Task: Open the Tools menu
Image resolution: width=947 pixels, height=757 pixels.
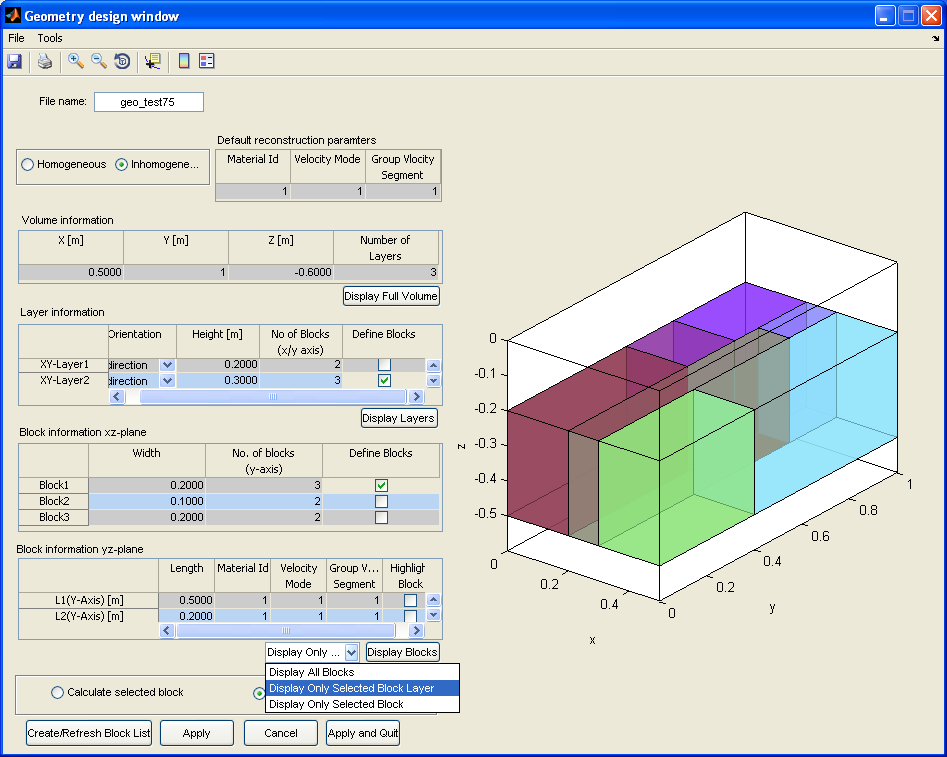Action: click(x=50, y=38)
